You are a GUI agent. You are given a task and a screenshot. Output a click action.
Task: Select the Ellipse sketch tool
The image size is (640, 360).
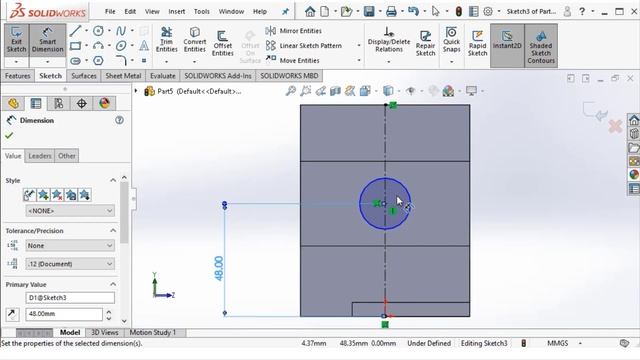[121, 46]
